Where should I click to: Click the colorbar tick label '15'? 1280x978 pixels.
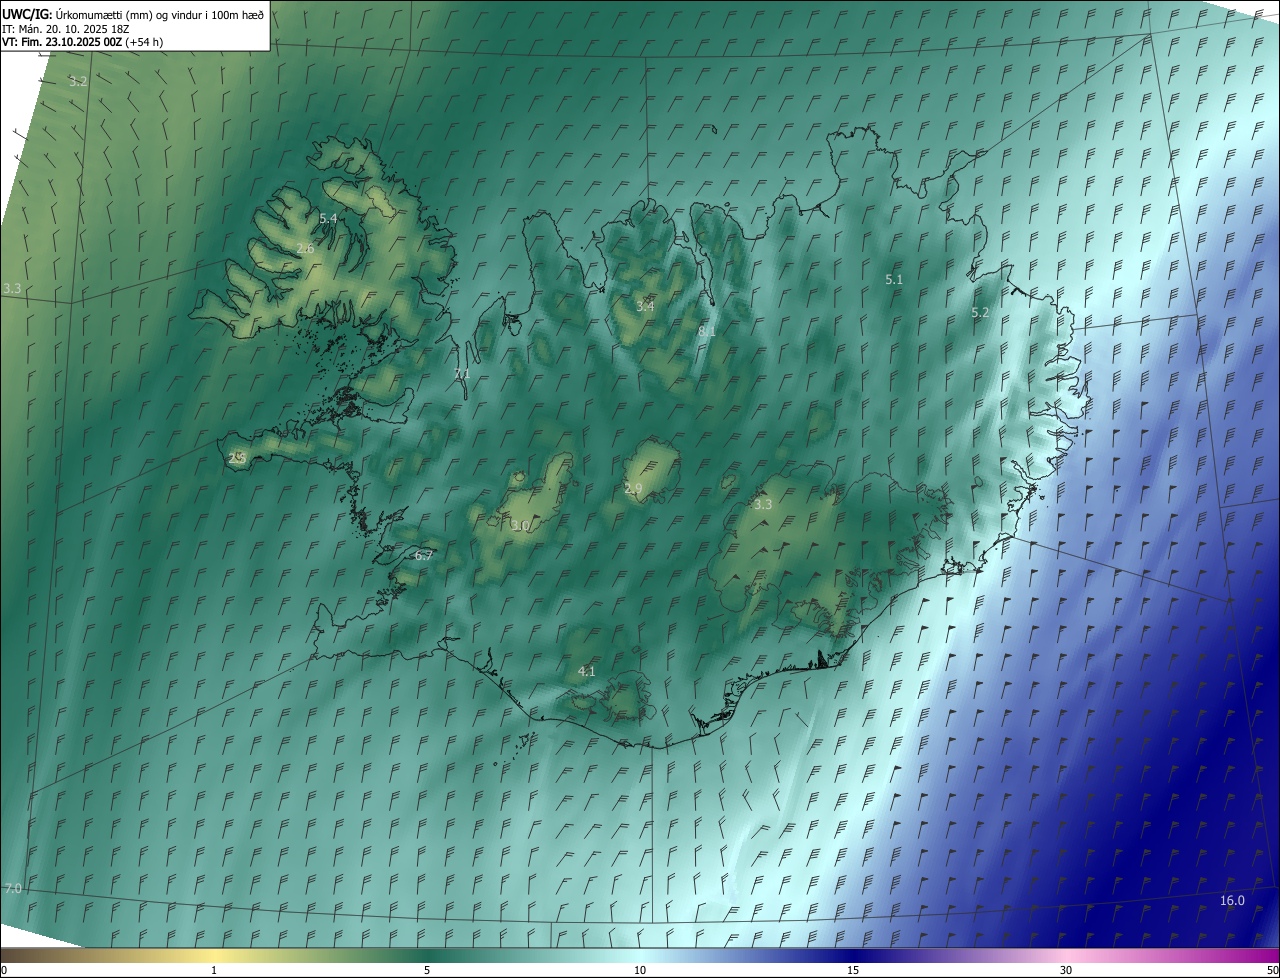pos(853,970)
